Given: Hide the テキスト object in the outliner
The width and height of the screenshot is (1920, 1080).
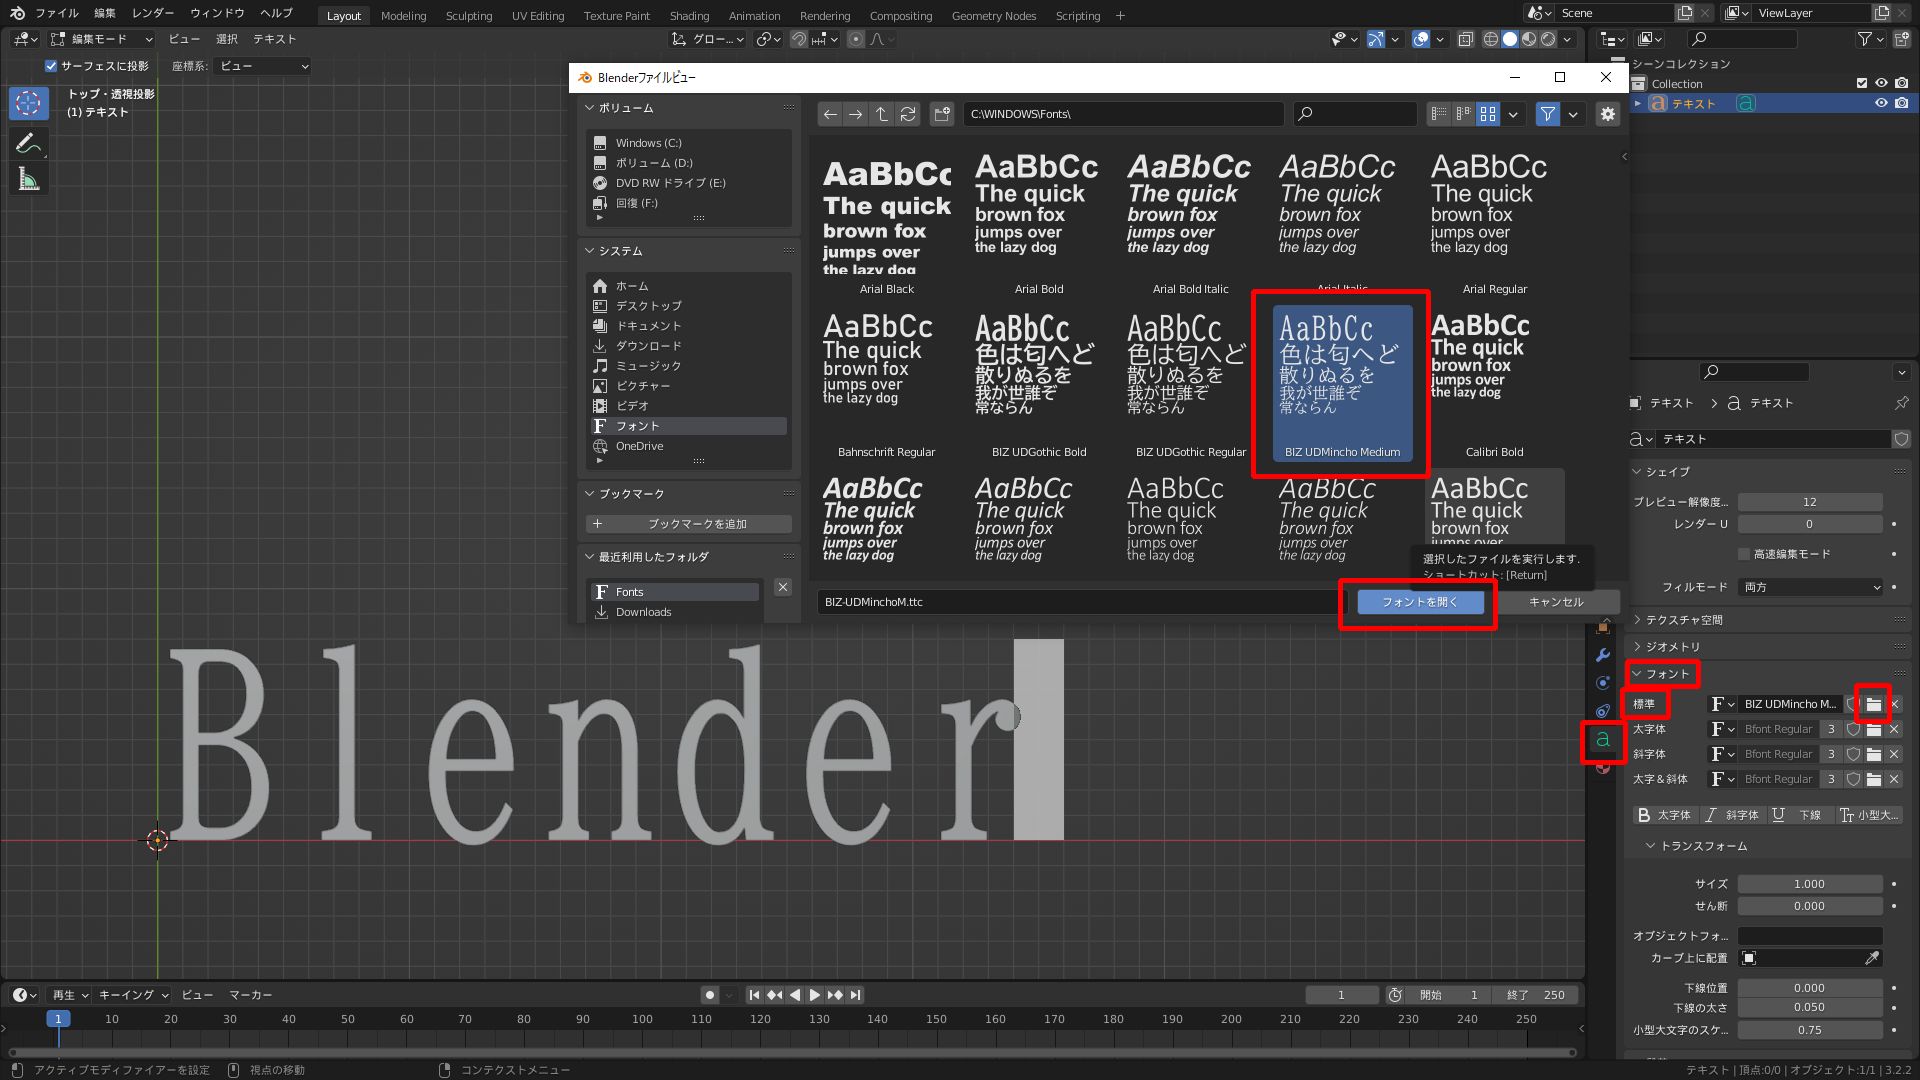Looking at the screenshot, I should tap(1882, 103).
